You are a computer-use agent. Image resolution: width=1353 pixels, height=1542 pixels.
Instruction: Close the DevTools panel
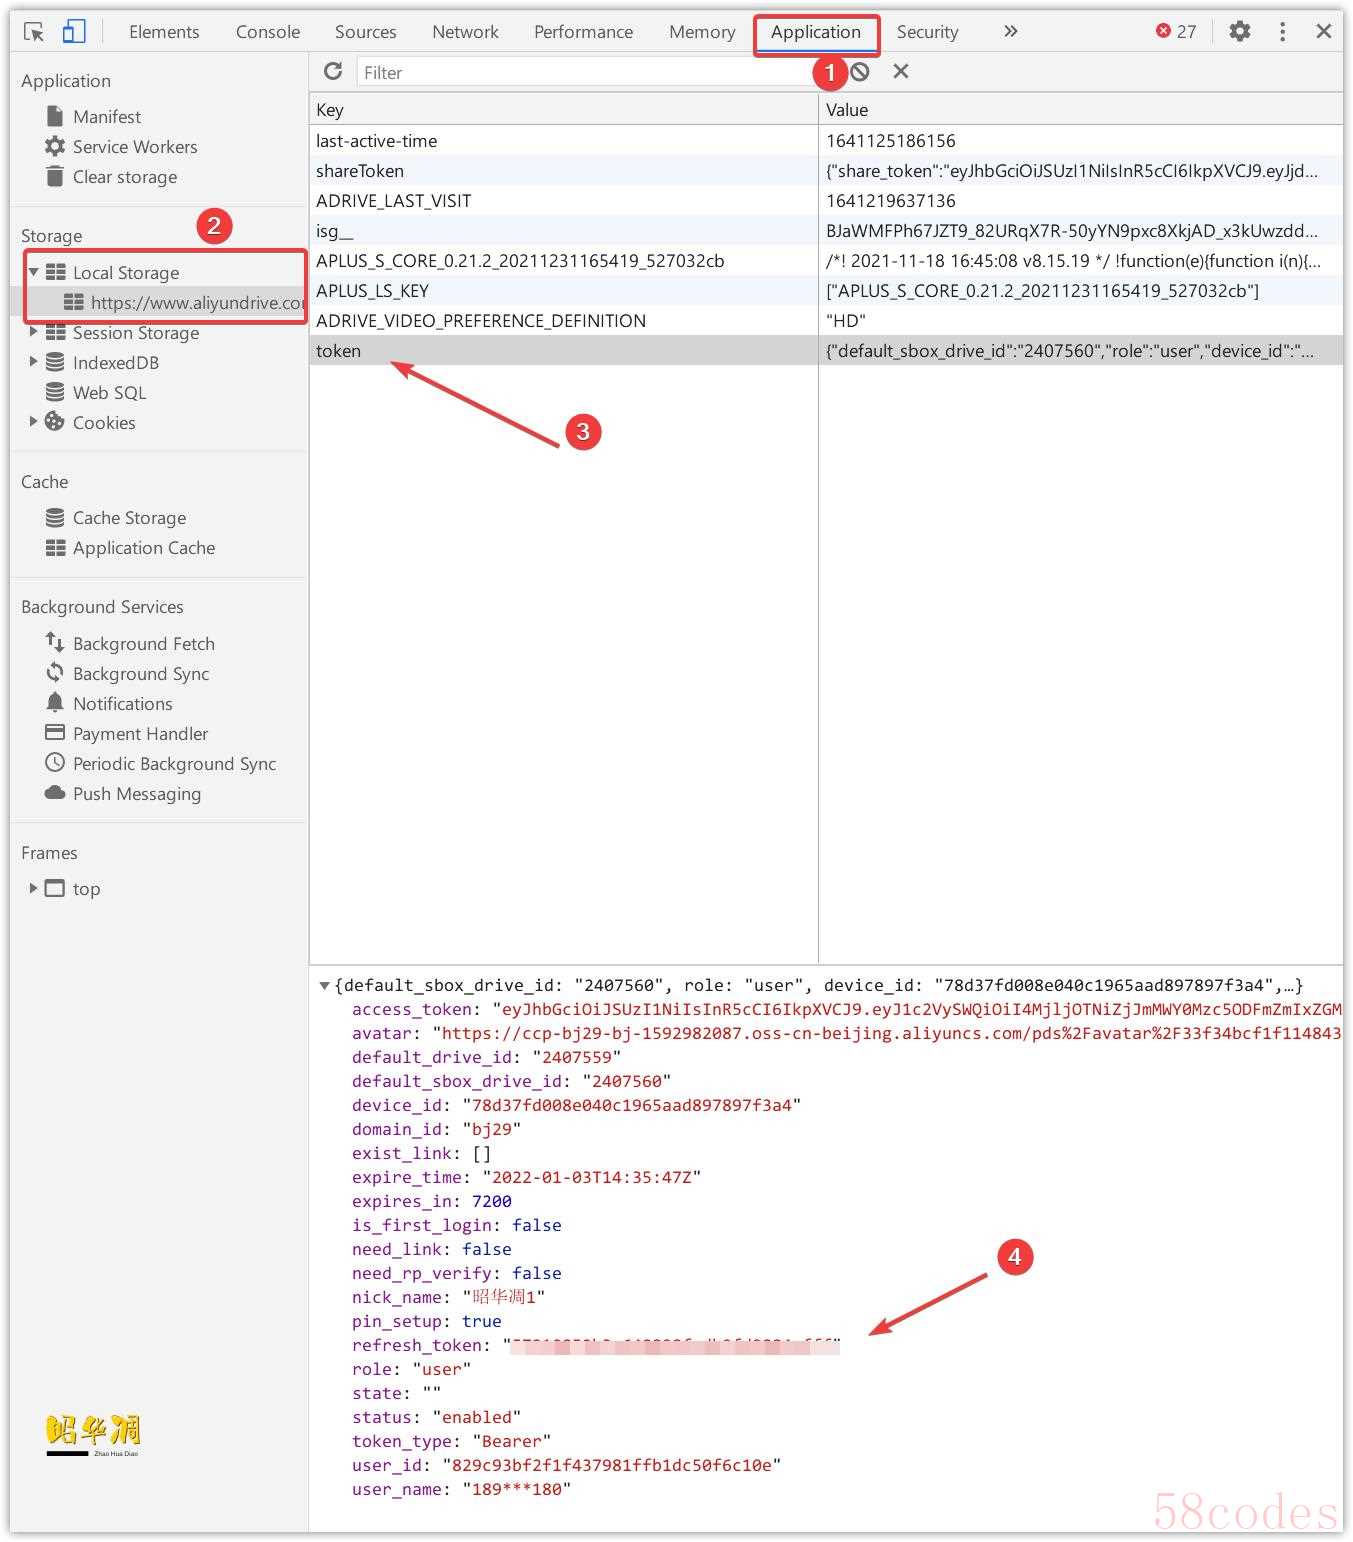pos(1324,31)
